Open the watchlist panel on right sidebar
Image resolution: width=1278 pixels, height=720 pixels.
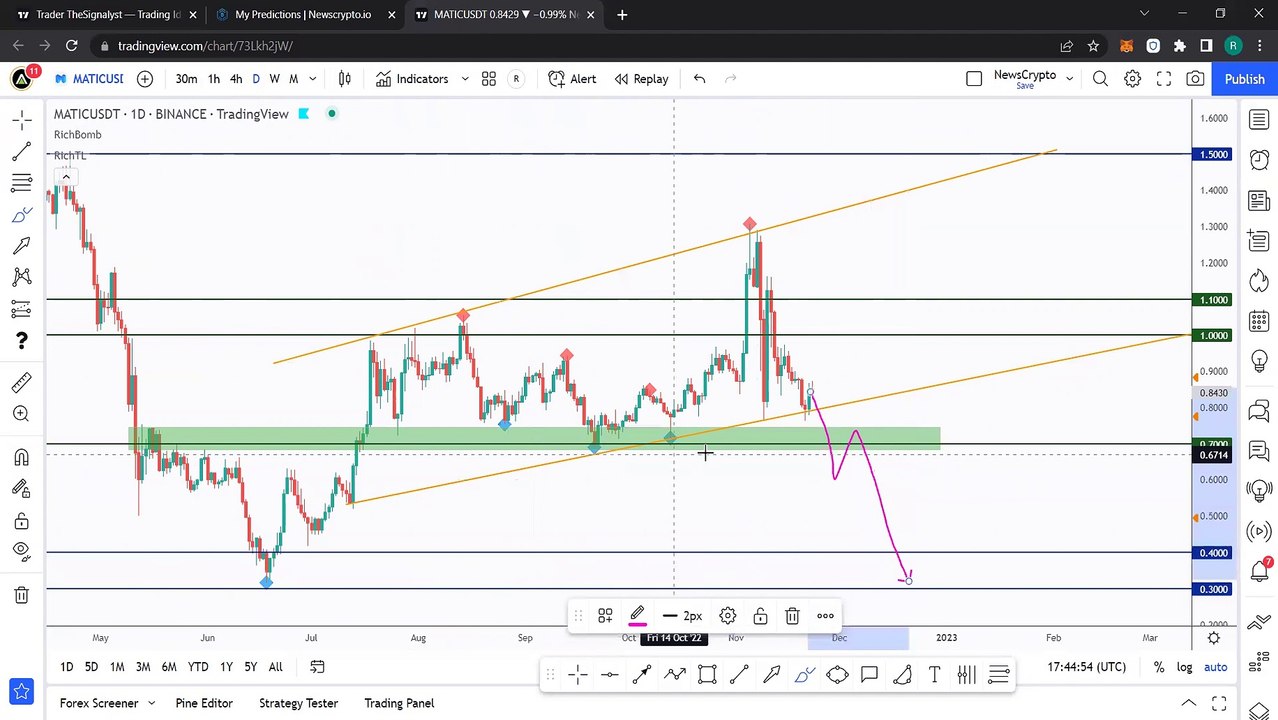1259,121
